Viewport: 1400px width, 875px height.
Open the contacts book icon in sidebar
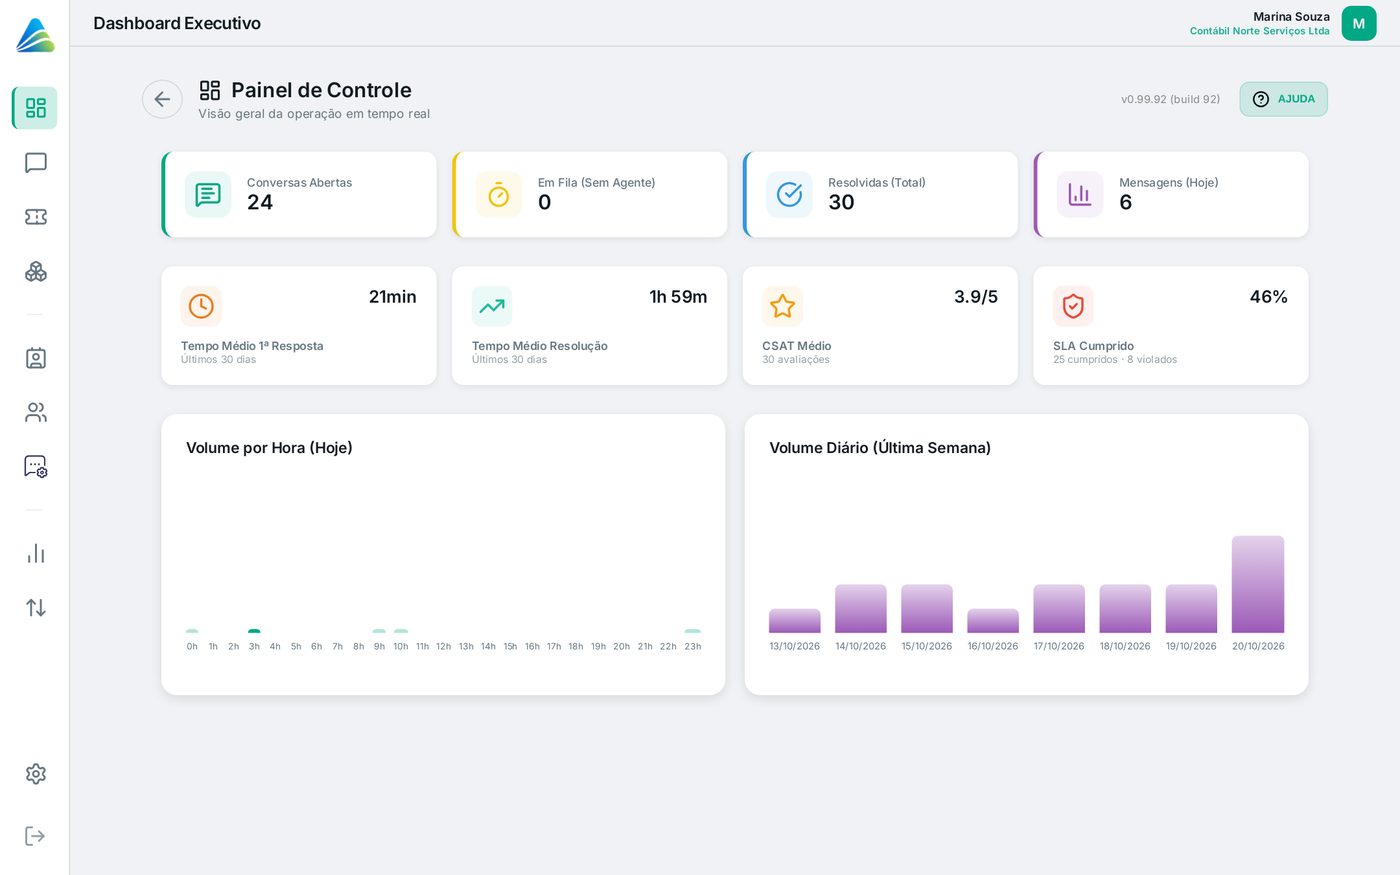tap(35, 358)
